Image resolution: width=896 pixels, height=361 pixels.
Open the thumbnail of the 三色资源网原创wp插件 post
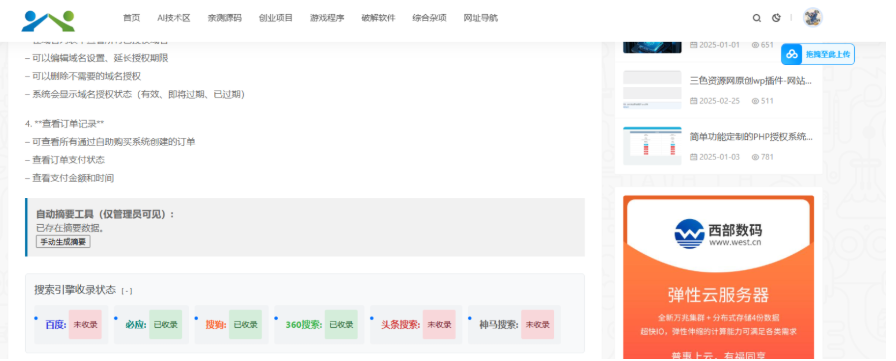coord(652,90)
